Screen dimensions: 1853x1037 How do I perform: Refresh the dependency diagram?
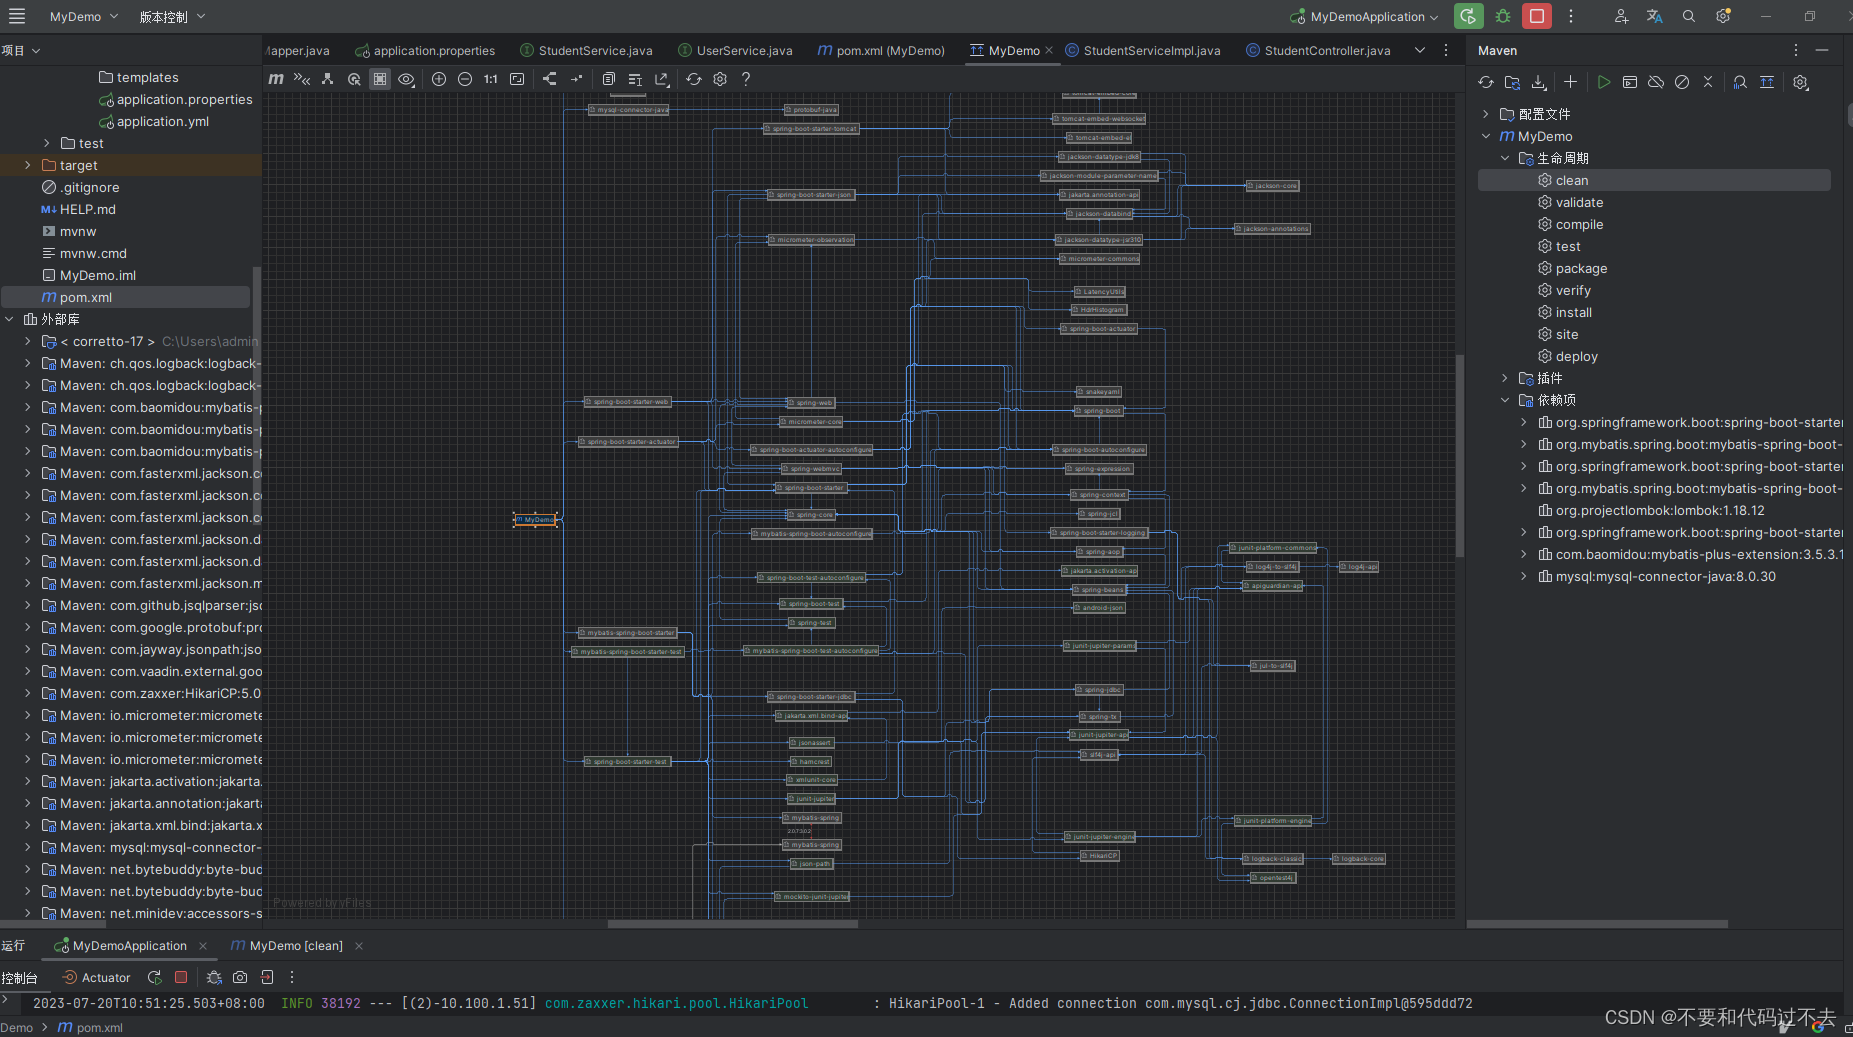(x=694, y=79)
